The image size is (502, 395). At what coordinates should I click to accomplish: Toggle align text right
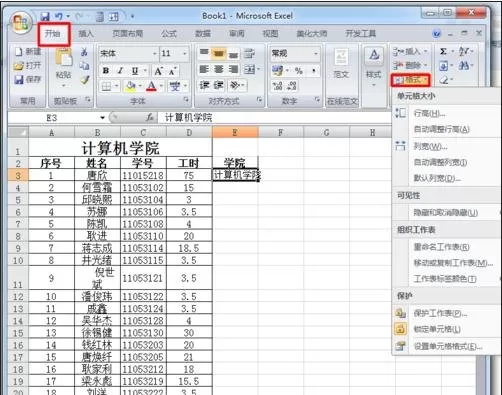coord(233,69)
